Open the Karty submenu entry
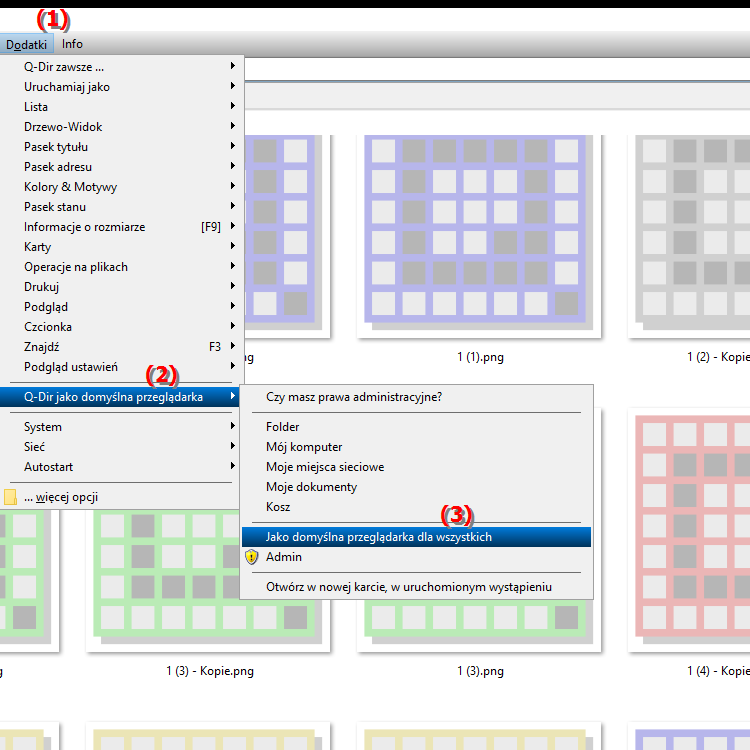750x750 pixels. pos(121,247)
